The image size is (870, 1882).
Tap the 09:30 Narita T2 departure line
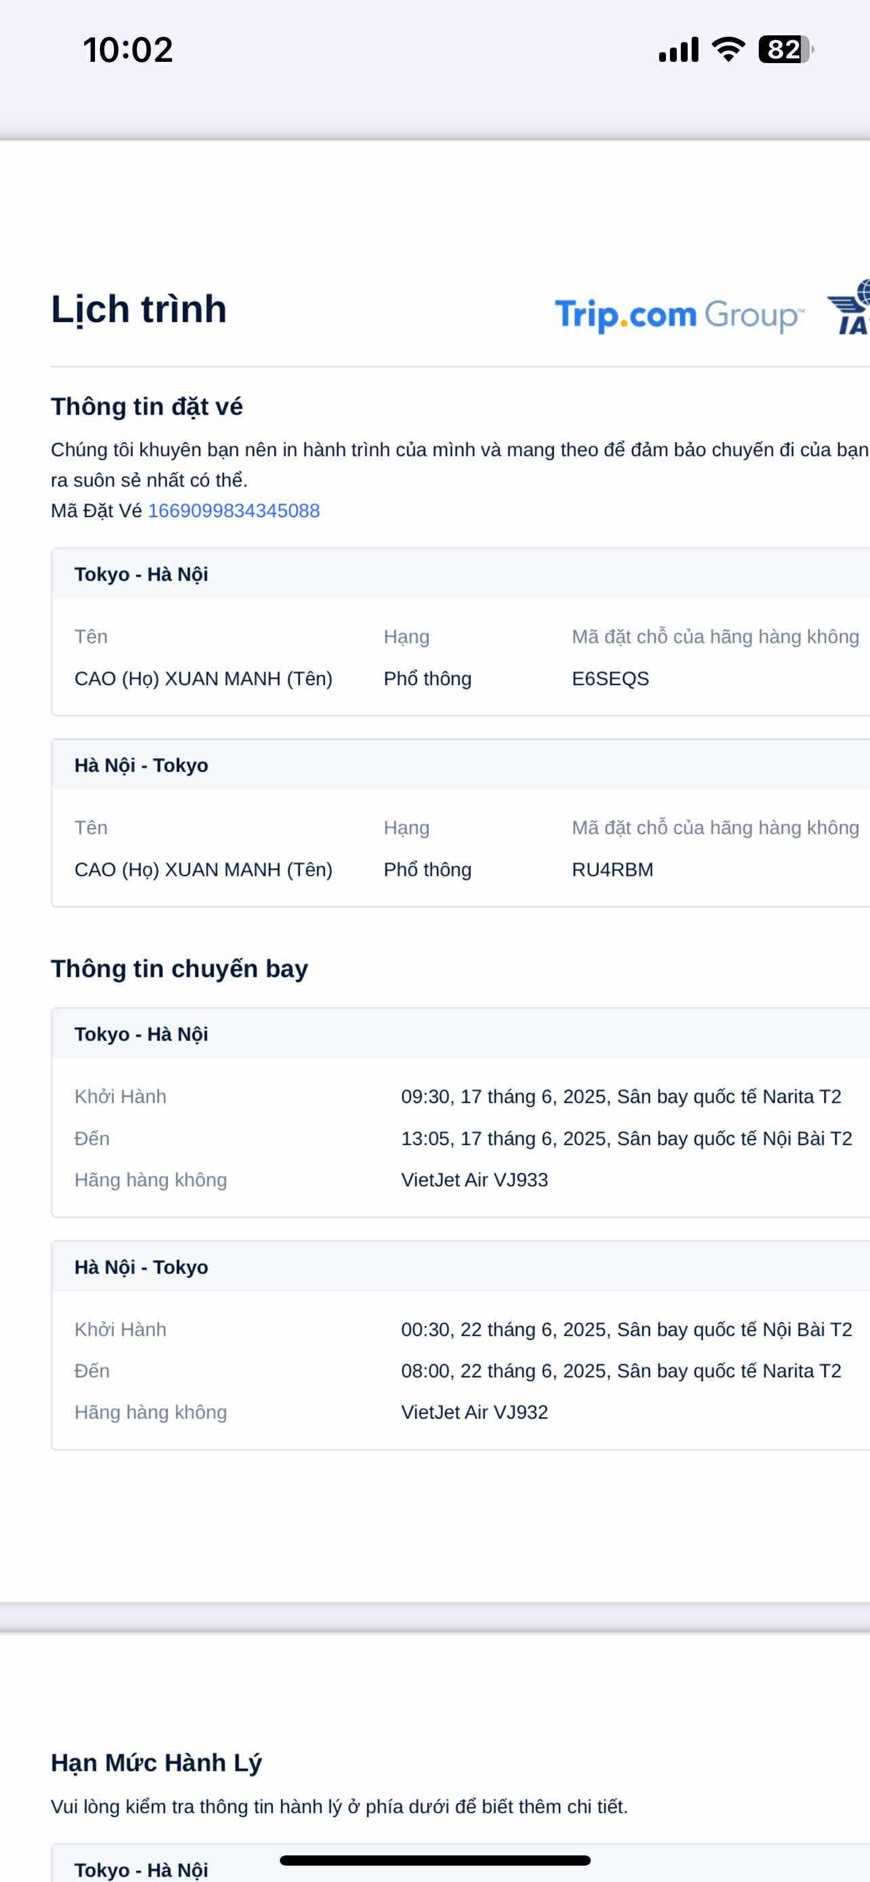[x=620, y=1097]
